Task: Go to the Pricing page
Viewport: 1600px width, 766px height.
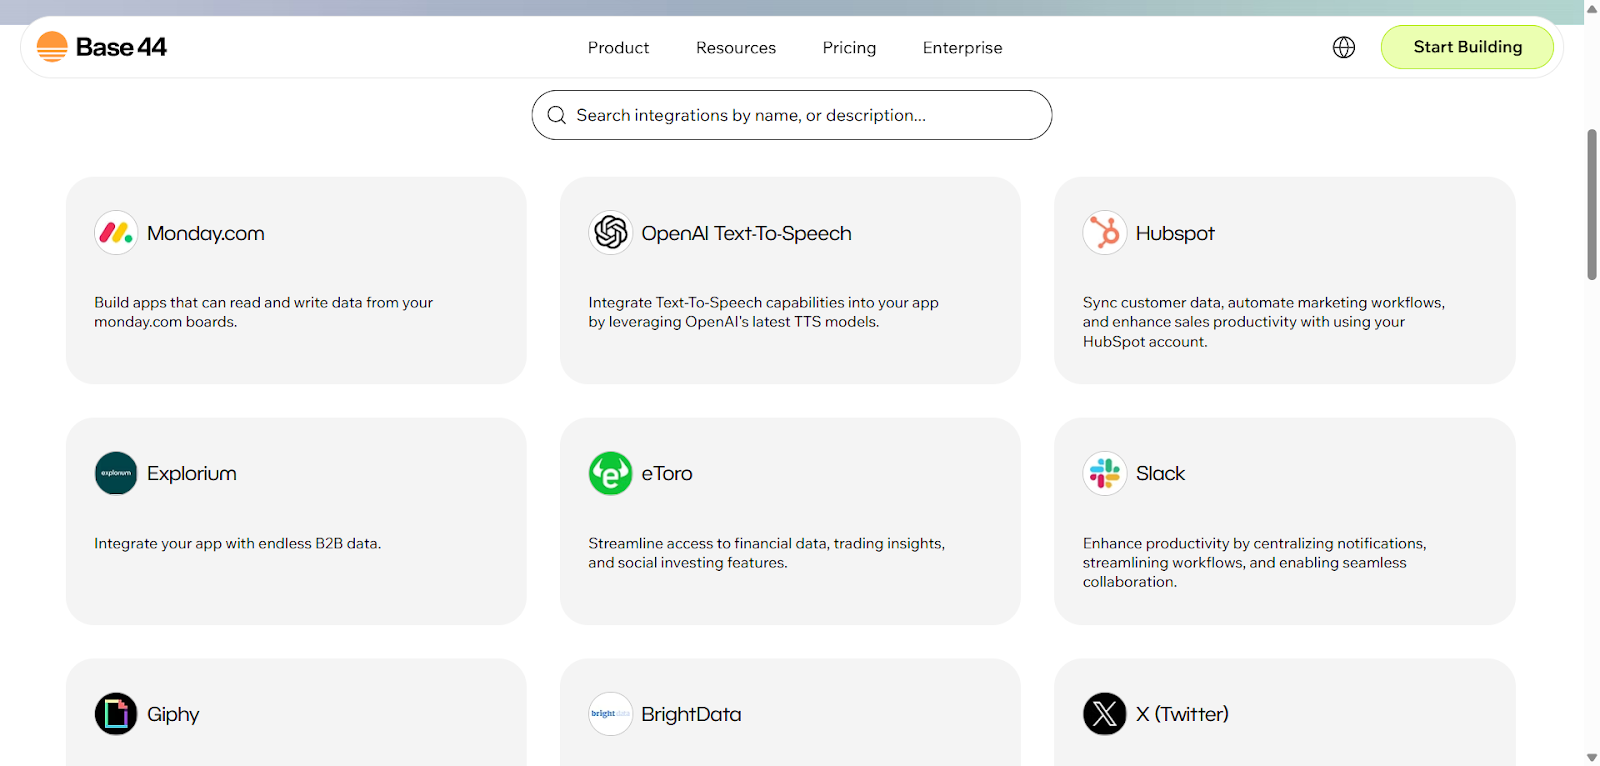Action: click(x=849, y=48)
